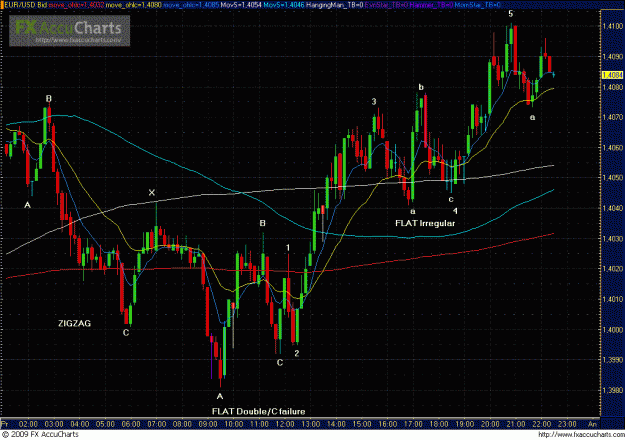
Task: Select the MovS=1.4046 indicator label
Action: 285,5
